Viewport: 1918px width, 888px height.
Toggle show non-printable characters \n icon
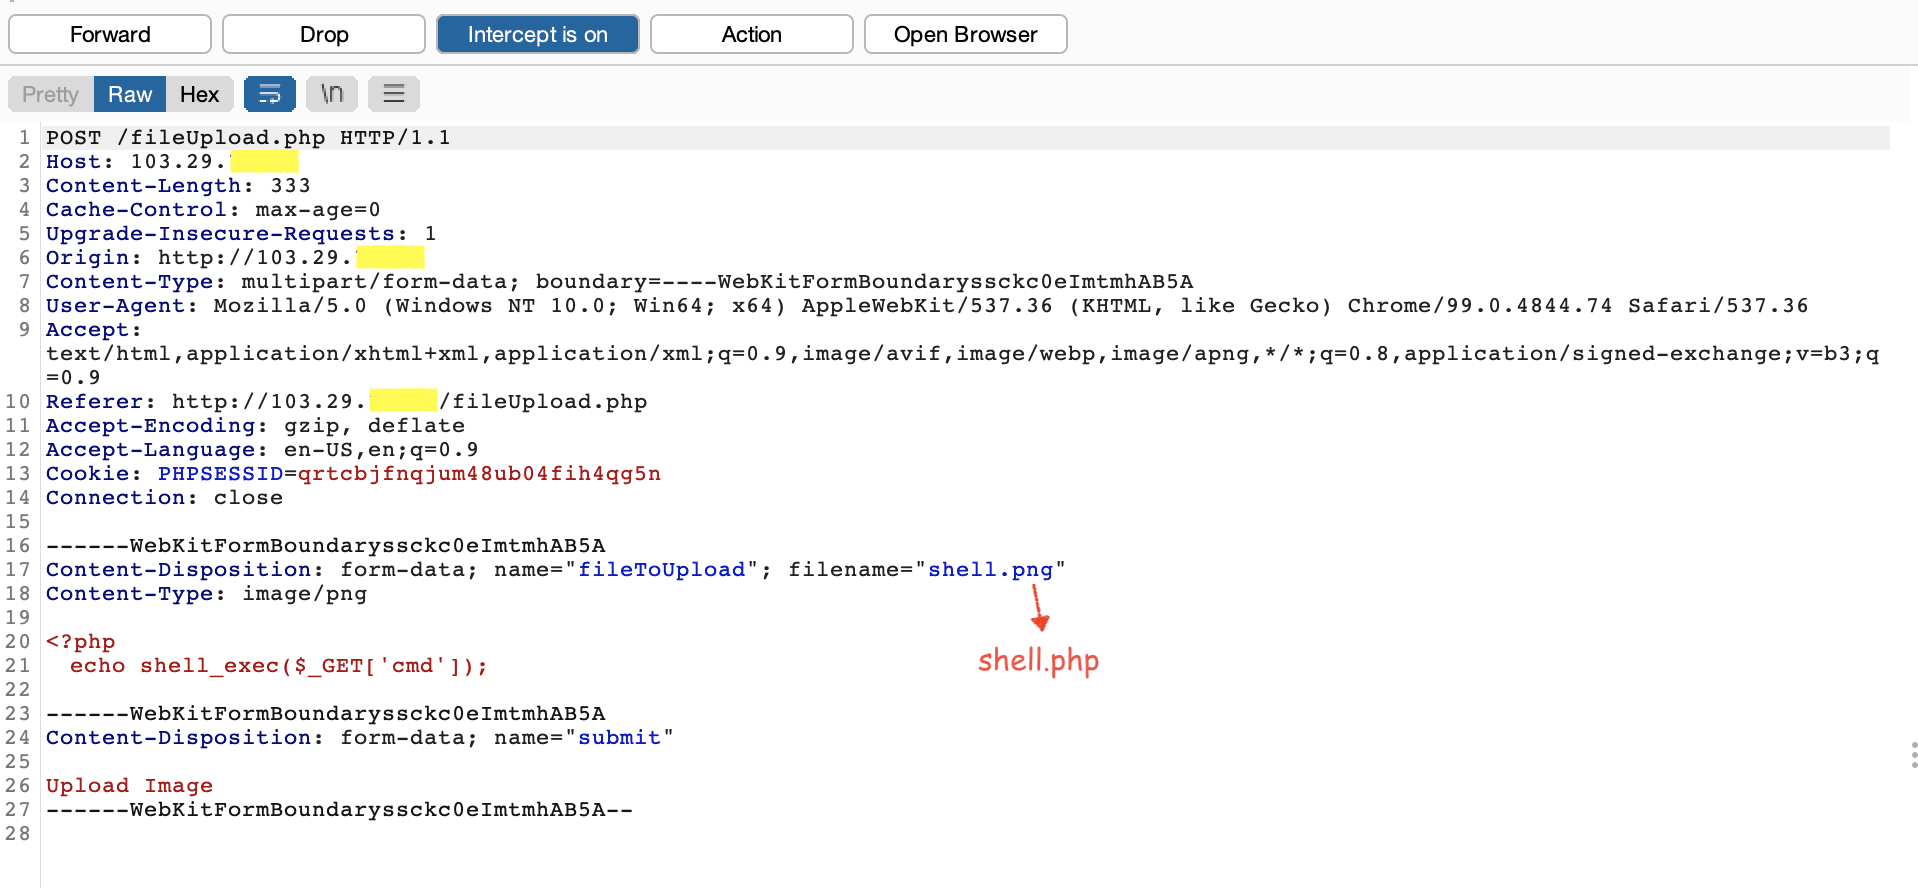point(332,94)
